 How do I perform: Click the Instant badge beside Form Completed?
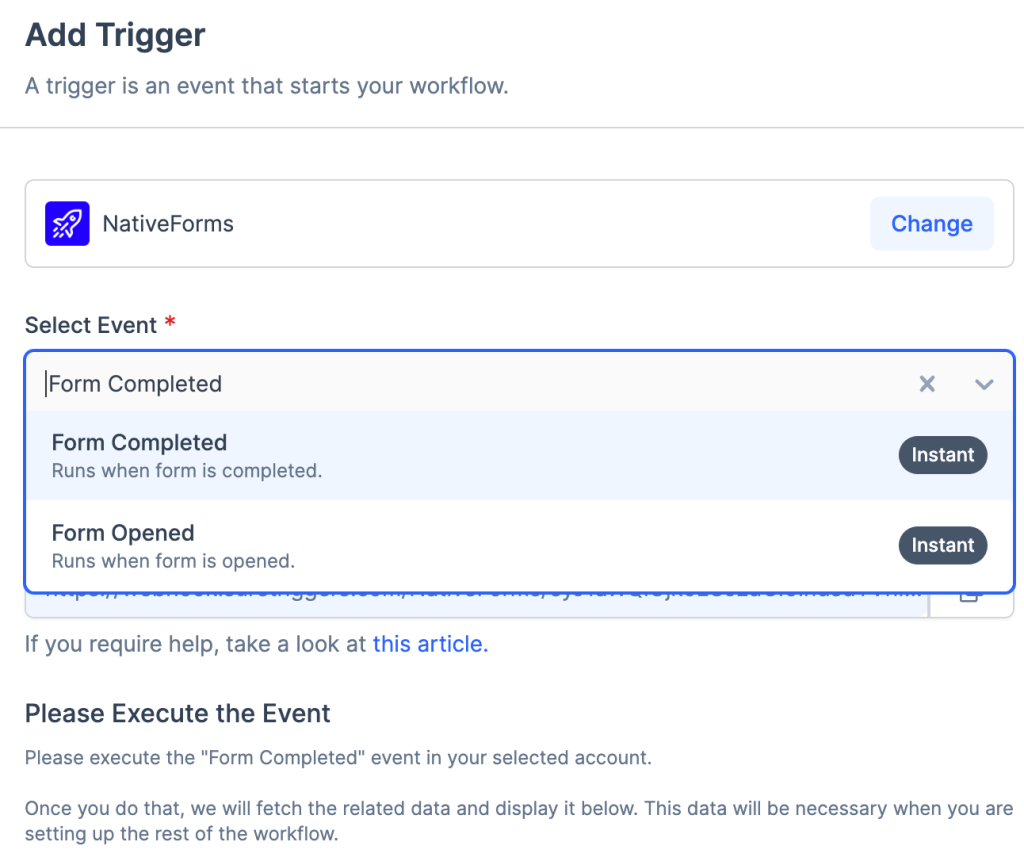point(942,455)
